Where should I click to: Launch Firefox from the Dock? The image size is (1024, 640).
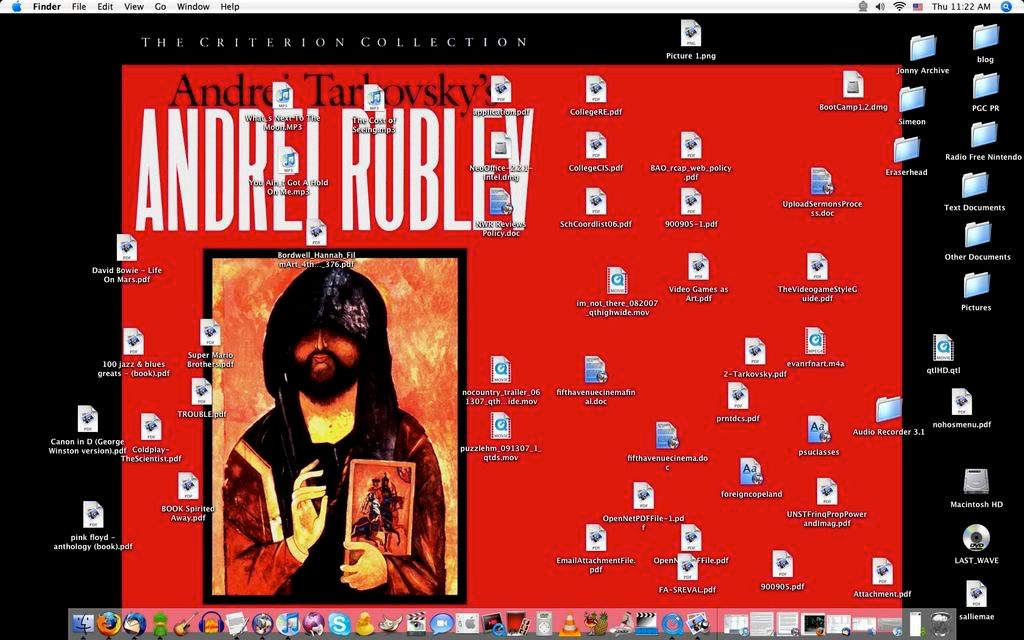108,624
